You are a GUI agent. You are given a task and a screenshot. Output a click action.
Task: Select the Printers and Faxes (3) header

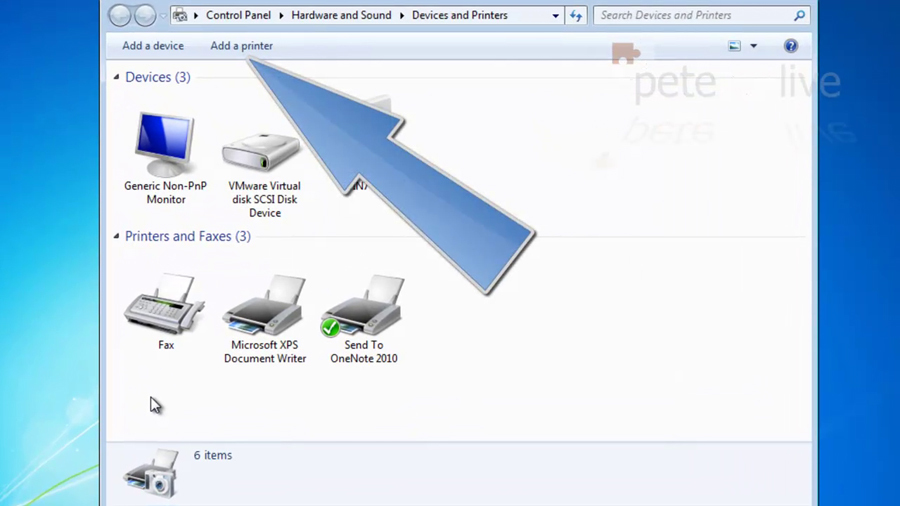tap(188, 236)
